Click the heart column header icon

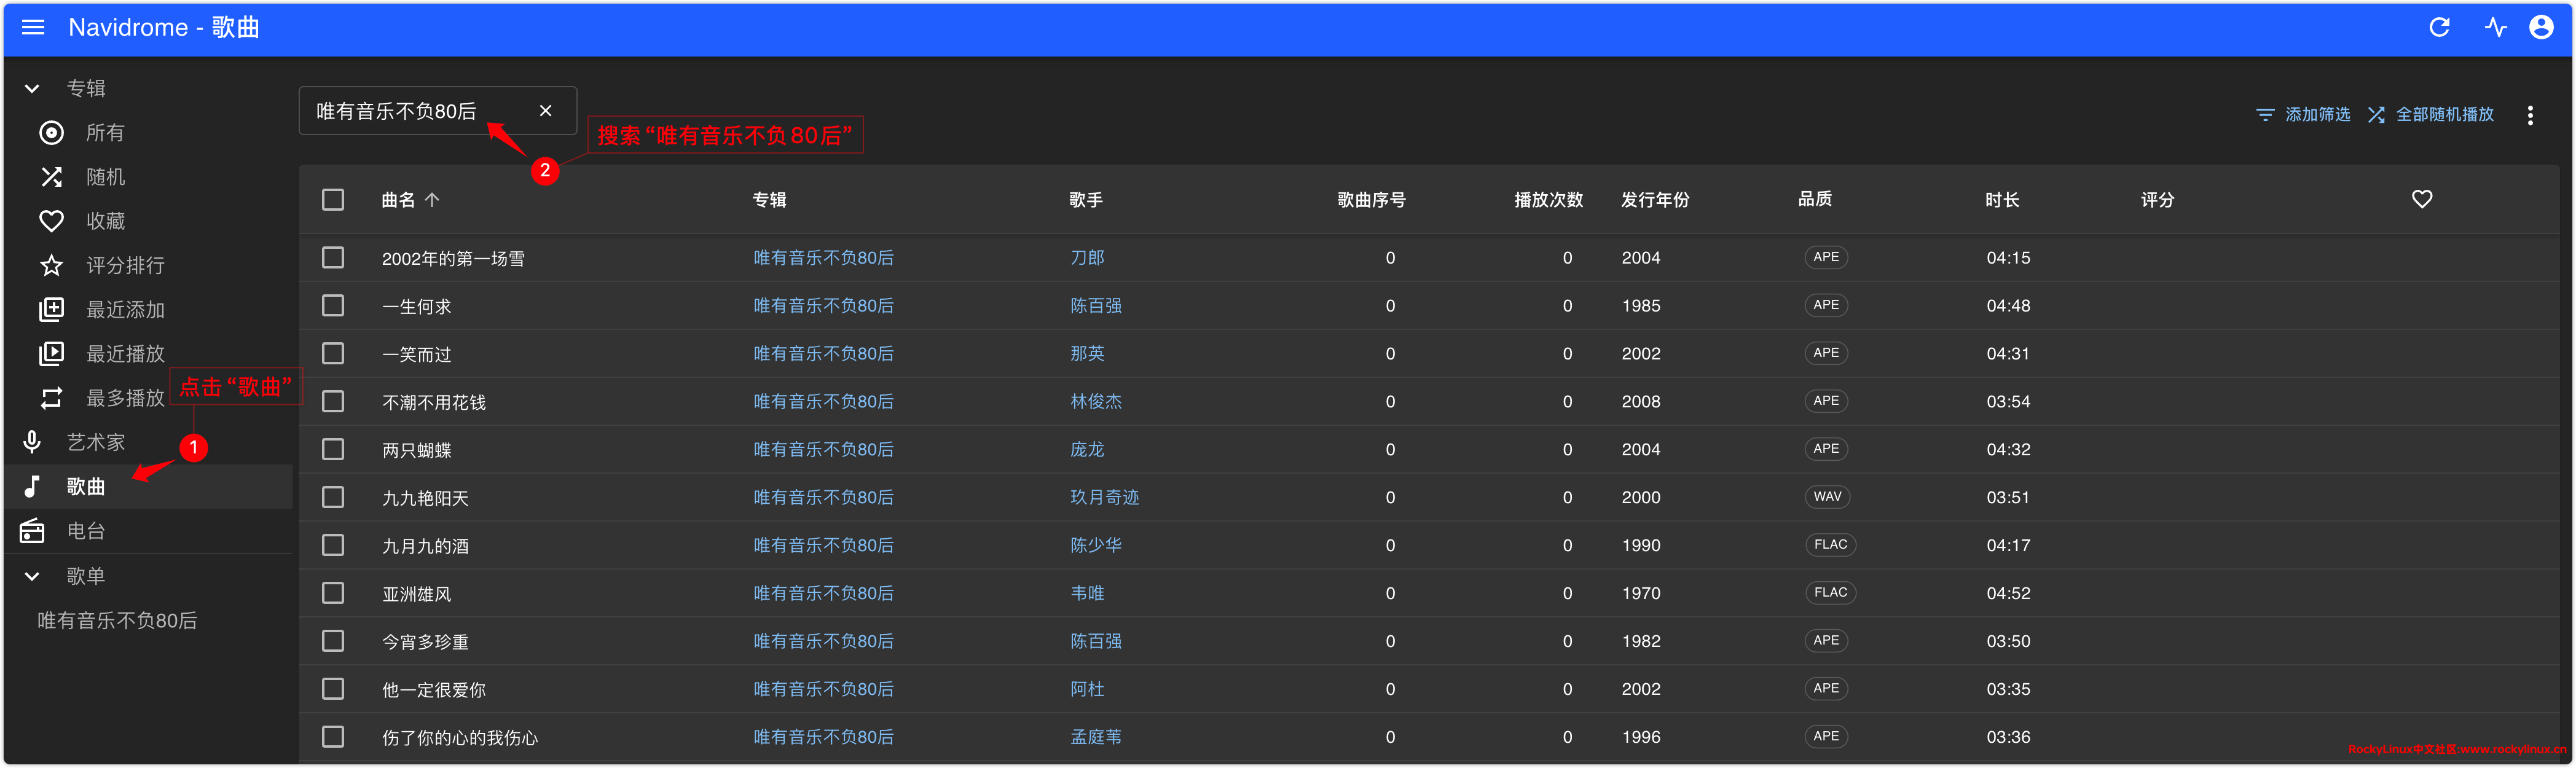2421,199
